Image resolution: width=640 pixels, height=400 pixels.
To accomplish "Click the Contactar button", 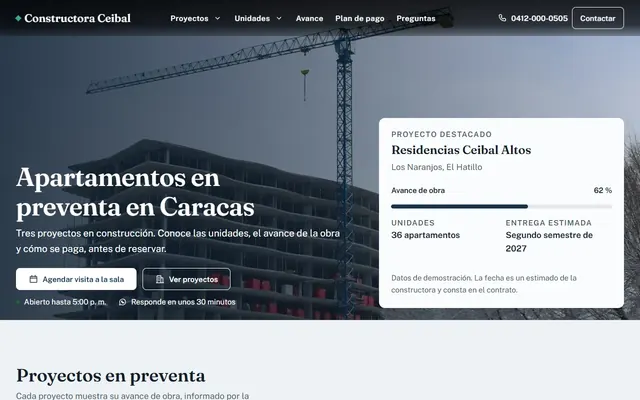I will tap(598, 18).
